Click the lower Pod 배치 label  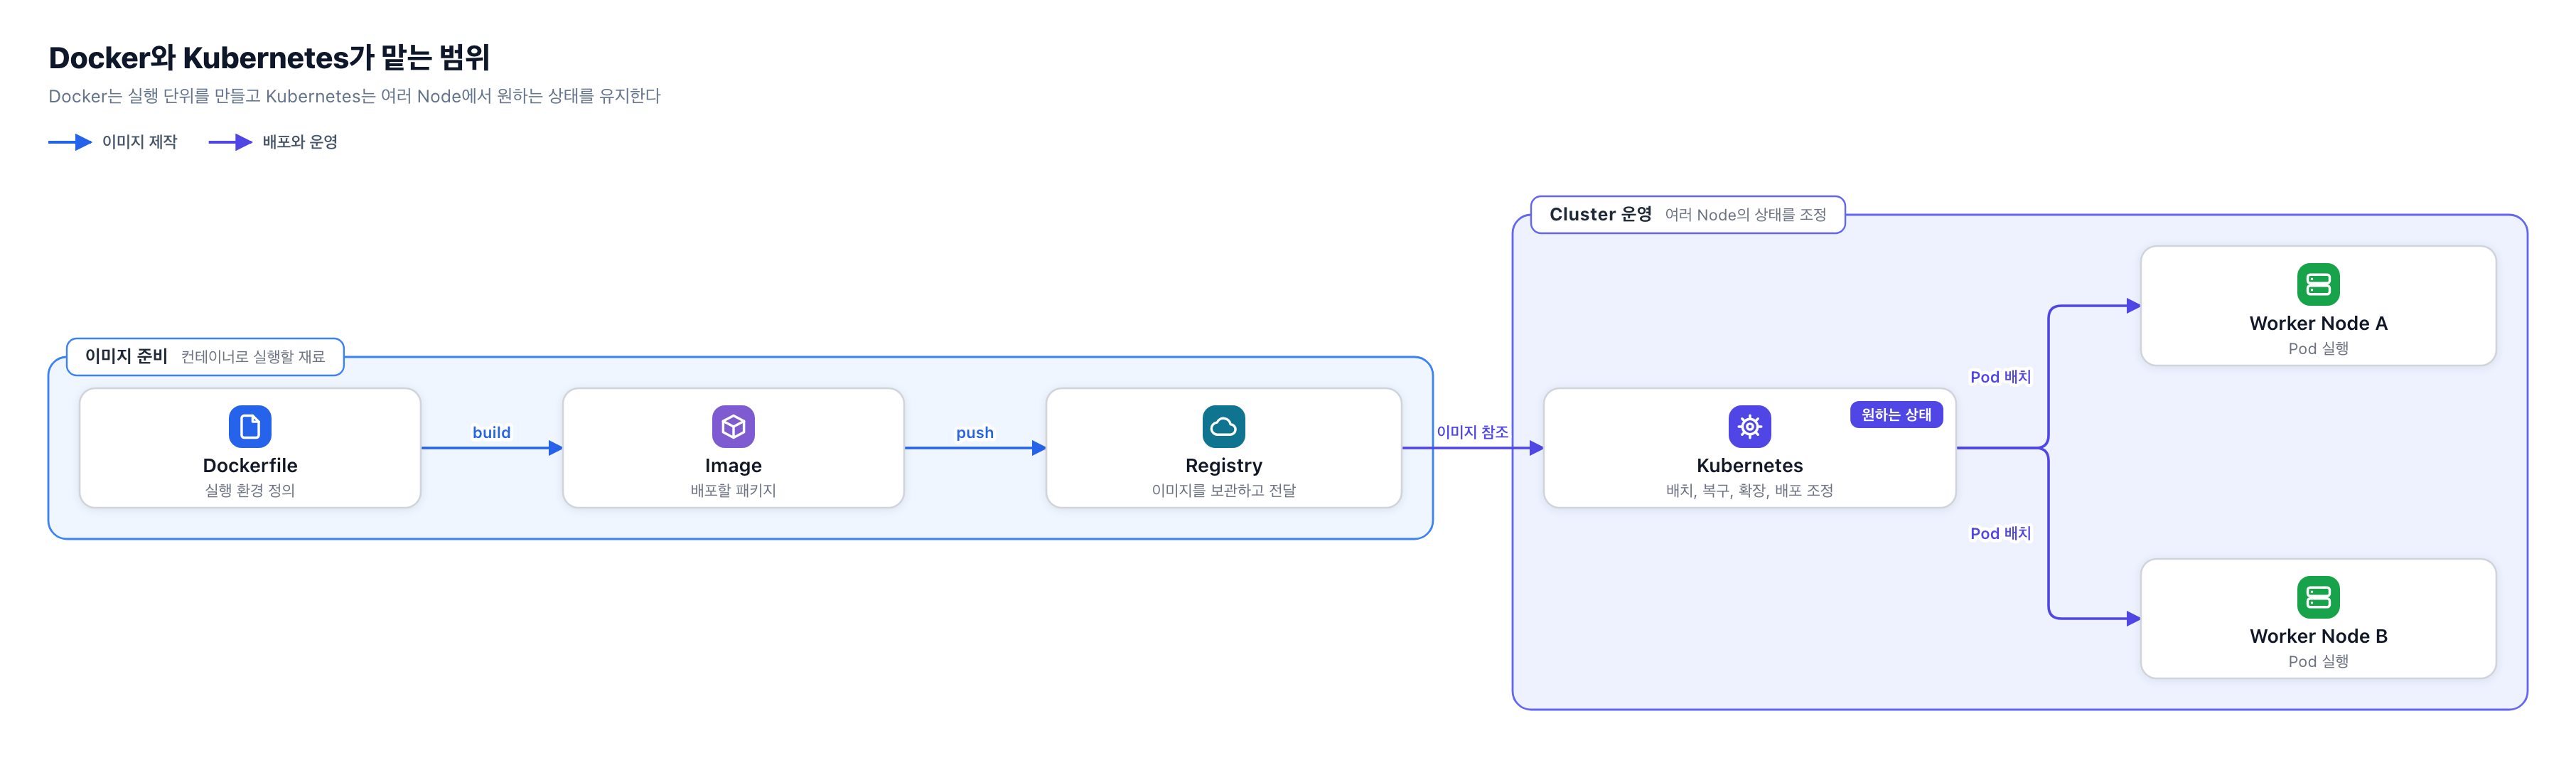pos(2000,533)
